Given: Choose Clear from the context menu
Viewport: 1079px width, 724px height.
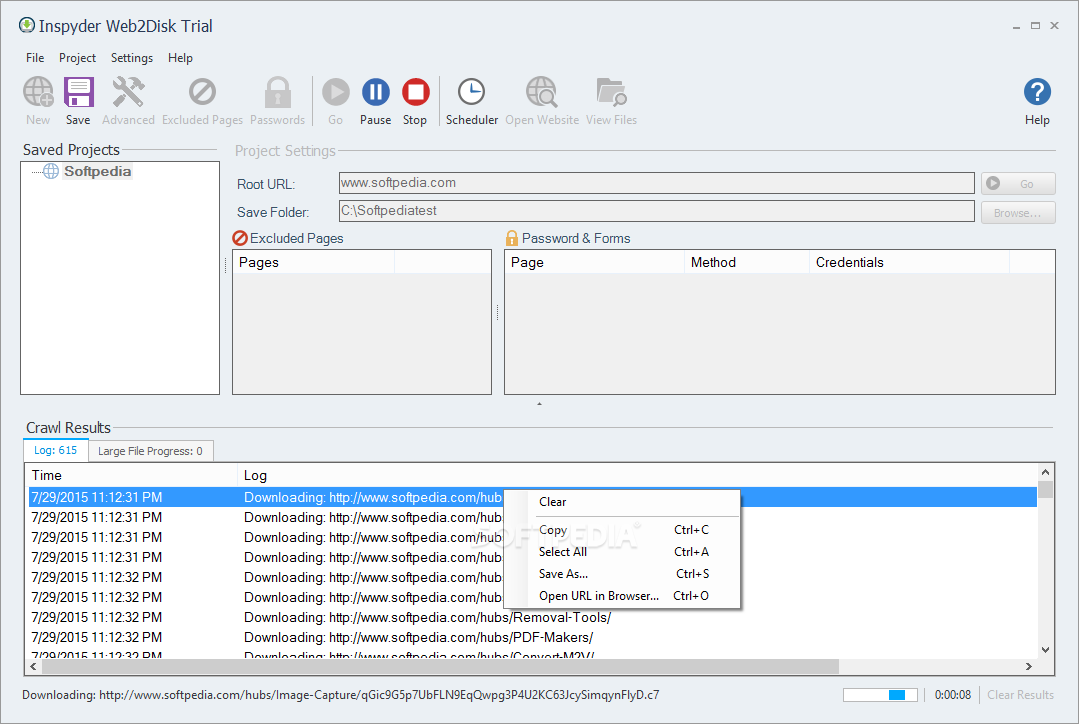Looking at the screenshot, I should (x=622, y=502).
